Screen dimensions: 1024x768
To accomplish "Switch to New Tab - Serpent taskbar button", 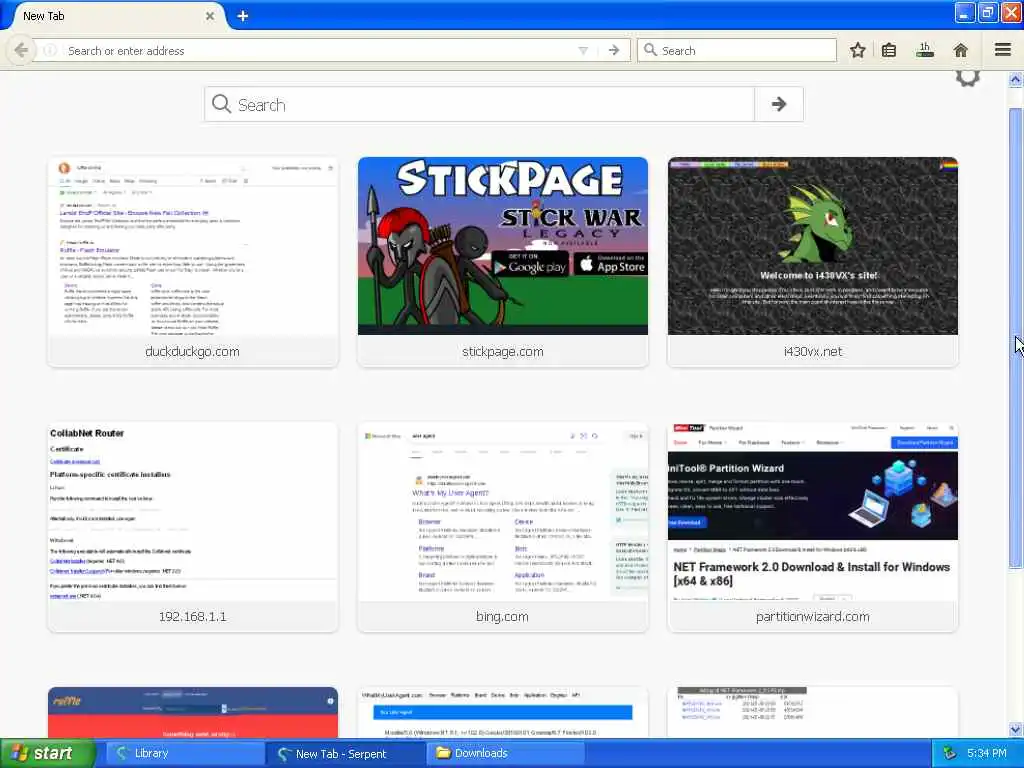I will tap(345, 754).
